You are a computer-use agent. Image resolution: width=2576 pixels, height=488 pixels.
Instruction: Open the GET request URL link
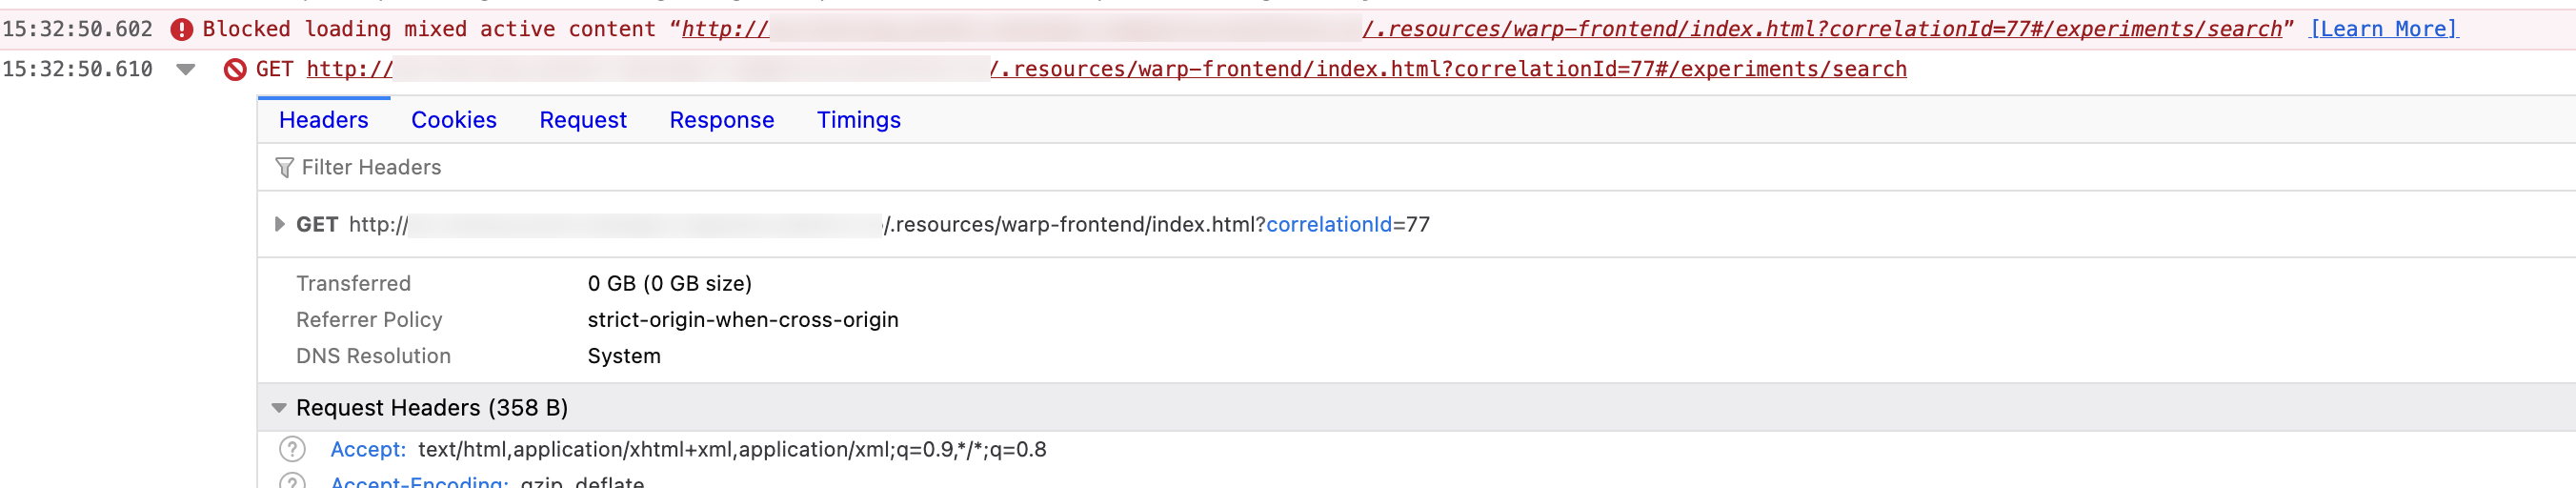point(1447,69)
